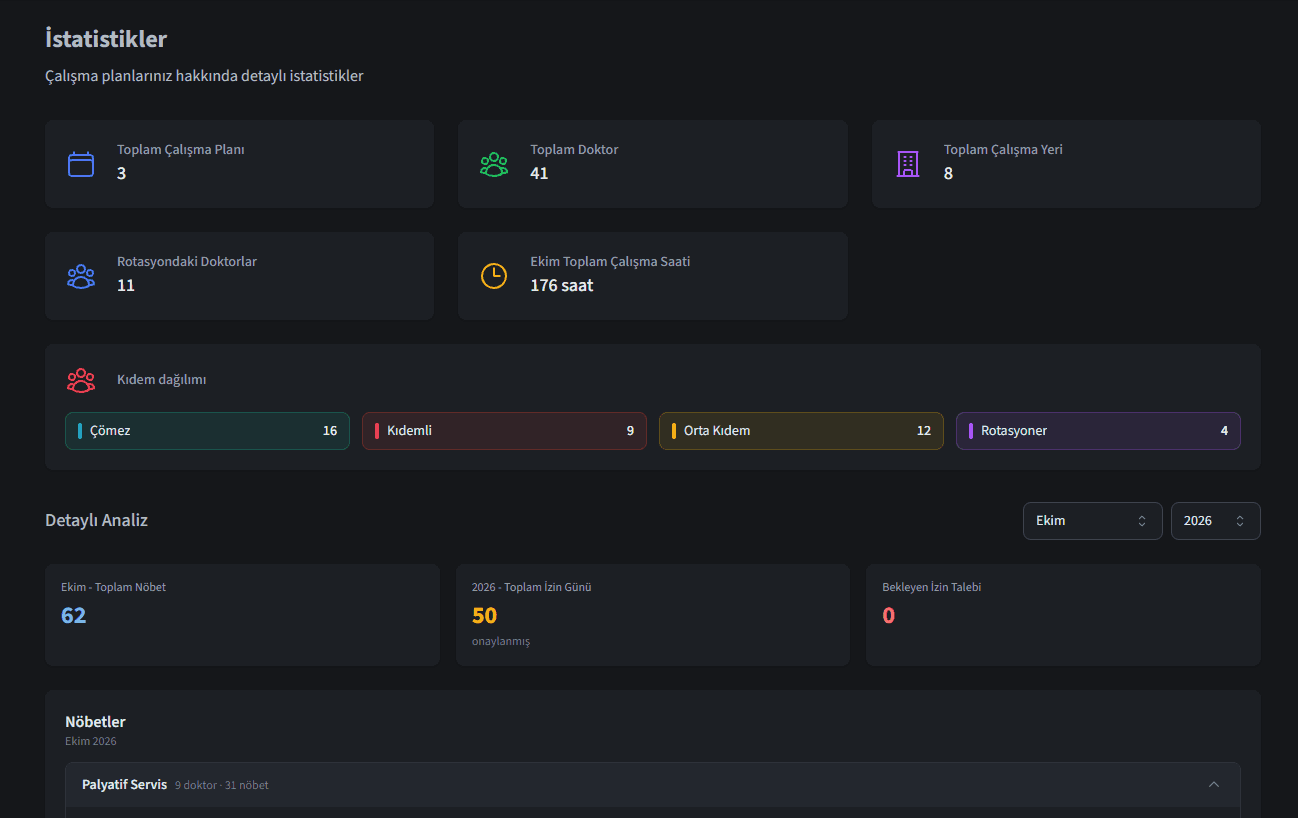Open the 2026 year dropdown
The width and height of the screenshot is (1298, 818).
tap(1215, 521)
